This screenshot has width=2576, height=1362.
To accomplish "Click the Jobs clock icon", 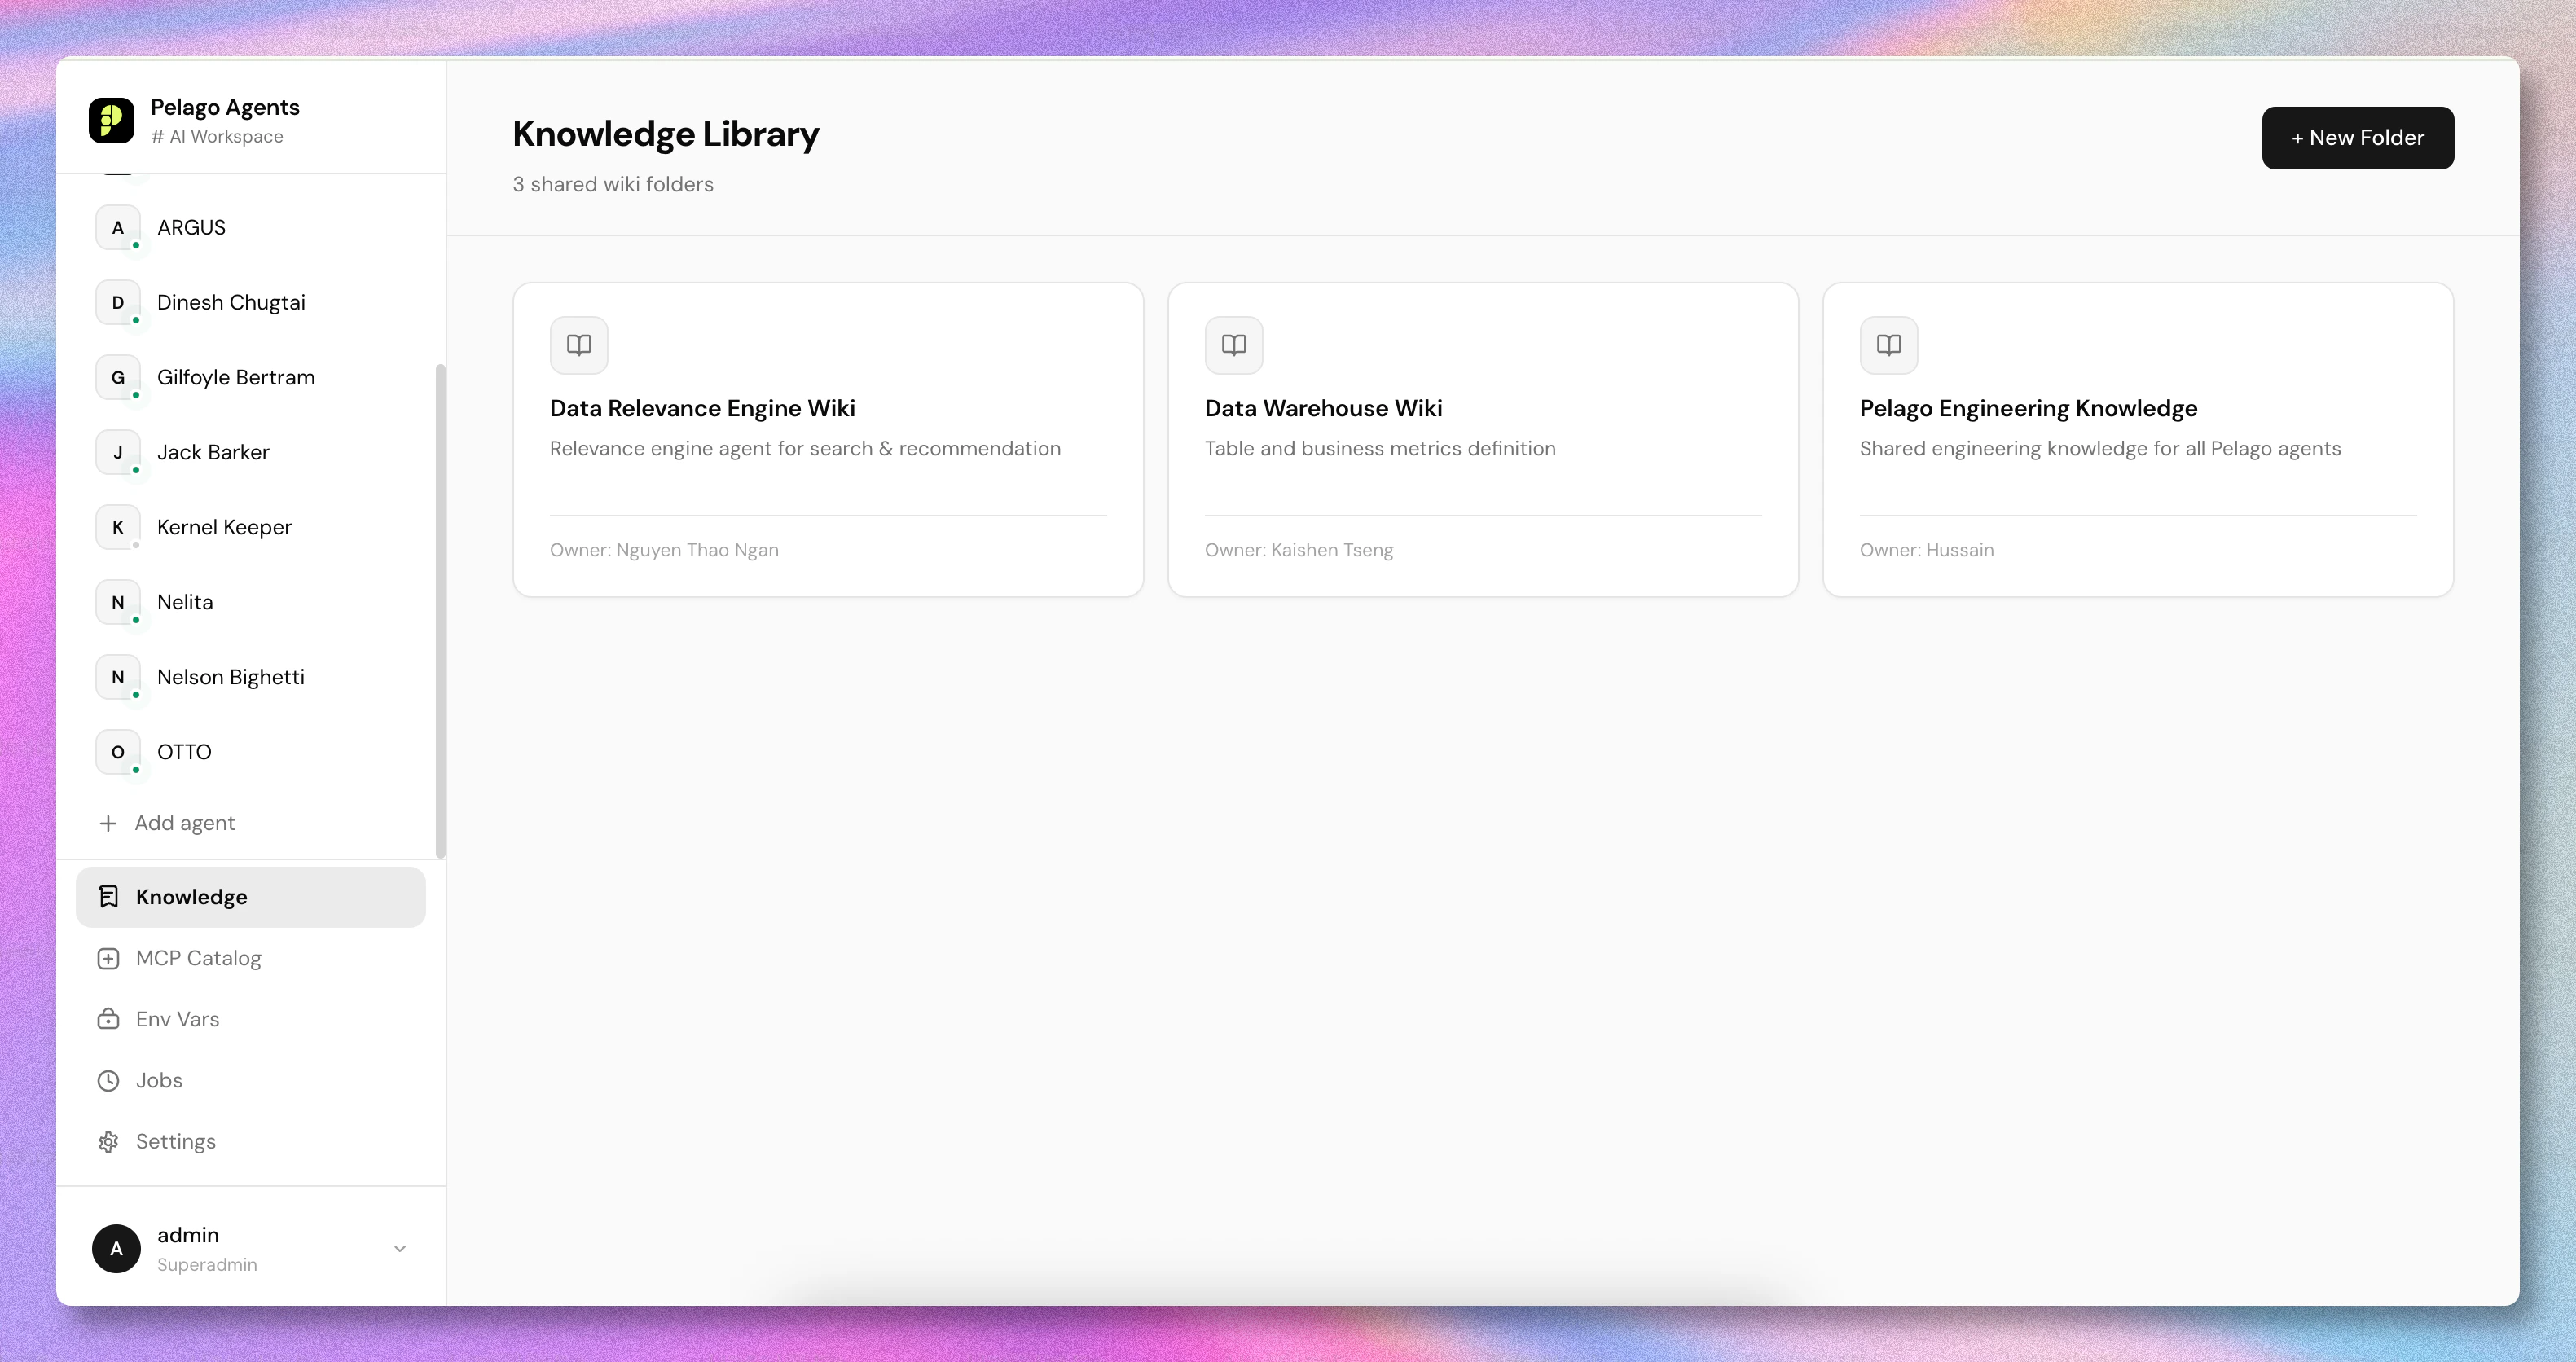I will (x=108, y=1080).
